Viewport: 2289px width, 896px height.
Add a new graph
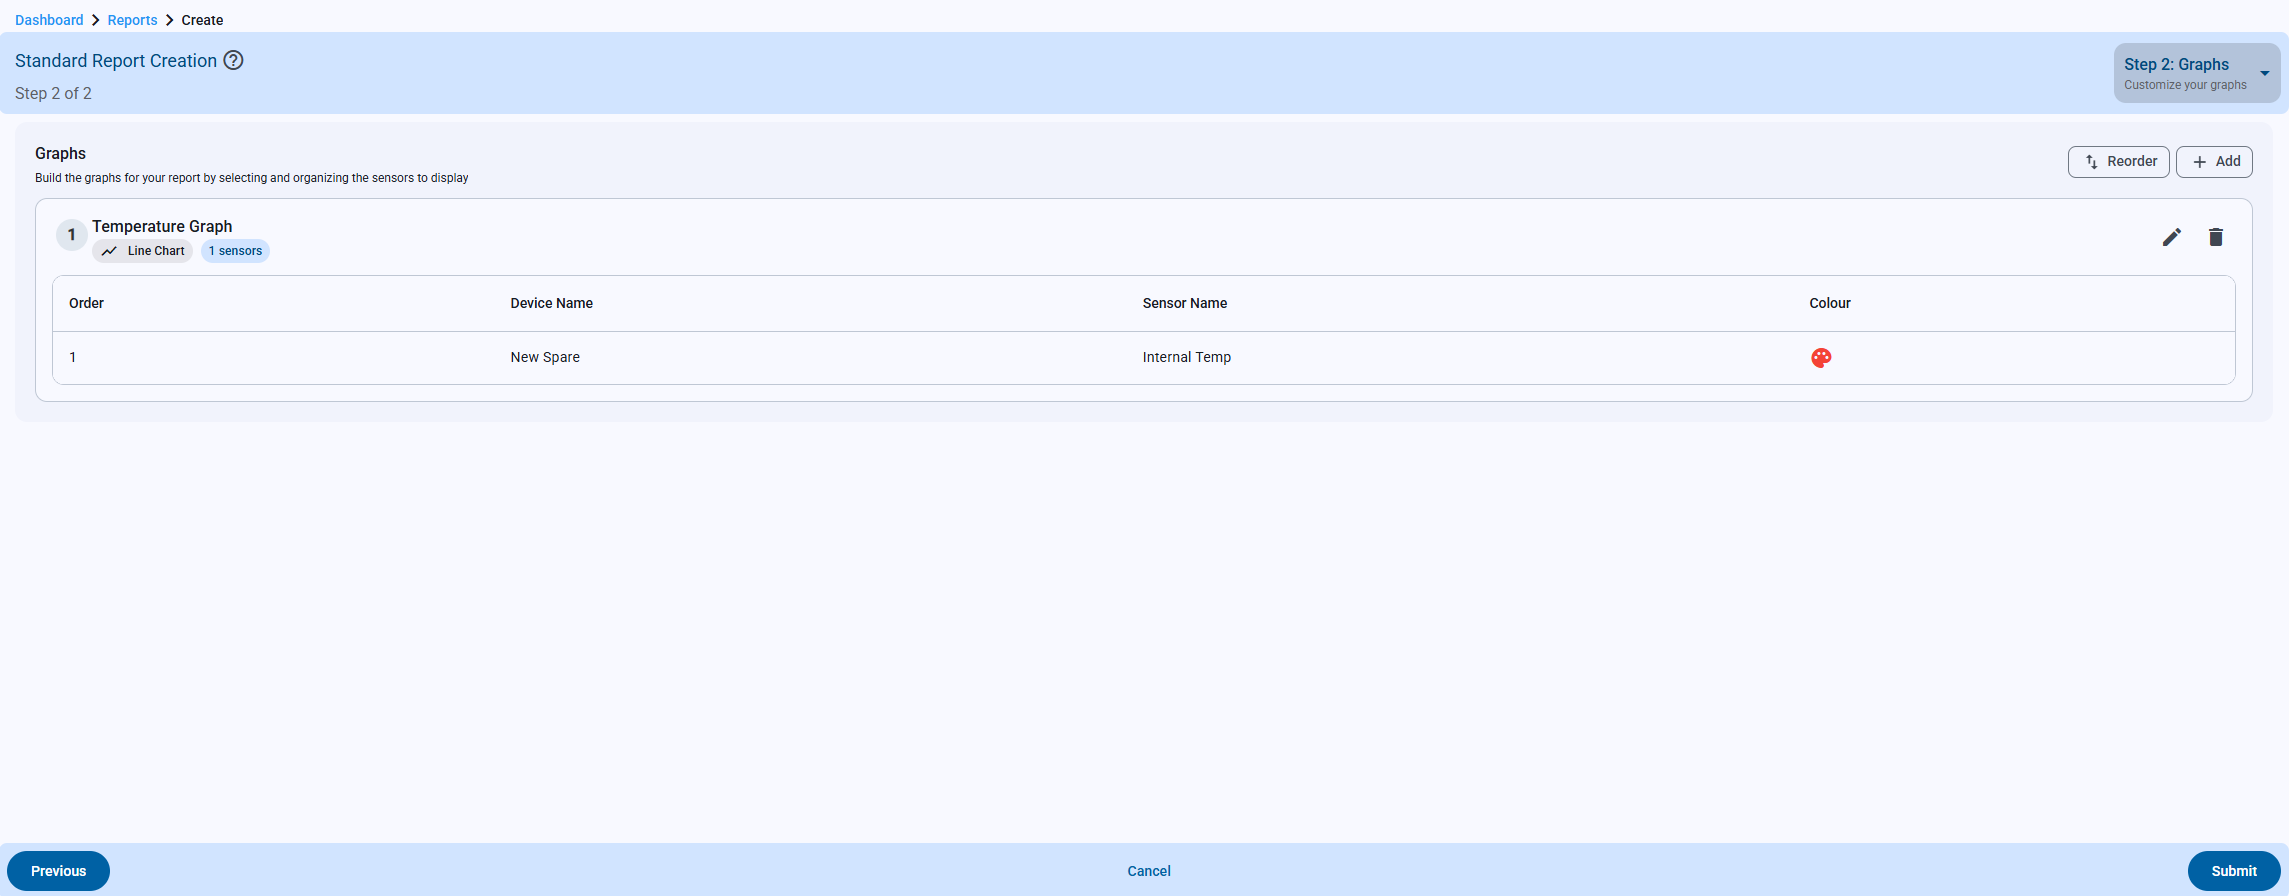[2213, 162]
